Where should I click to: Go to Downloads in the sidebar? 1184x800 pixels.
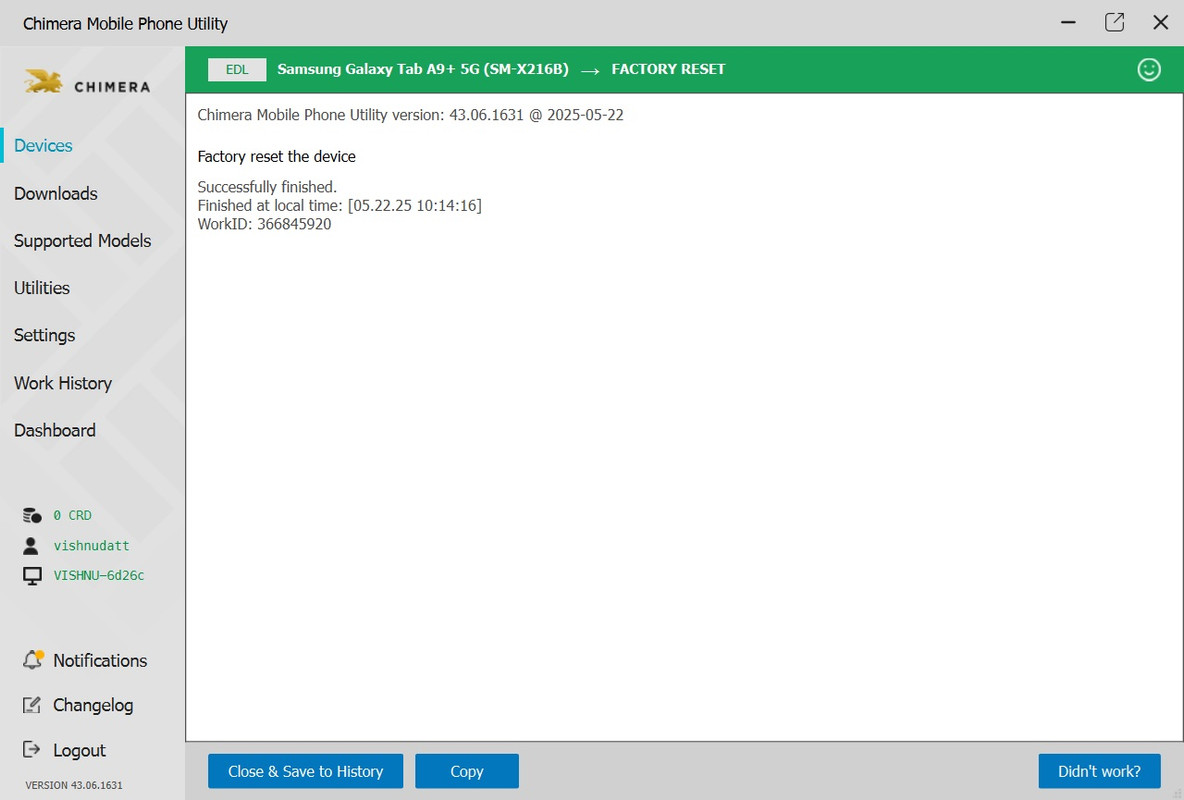pyautogui.click(x=56, y=193)
